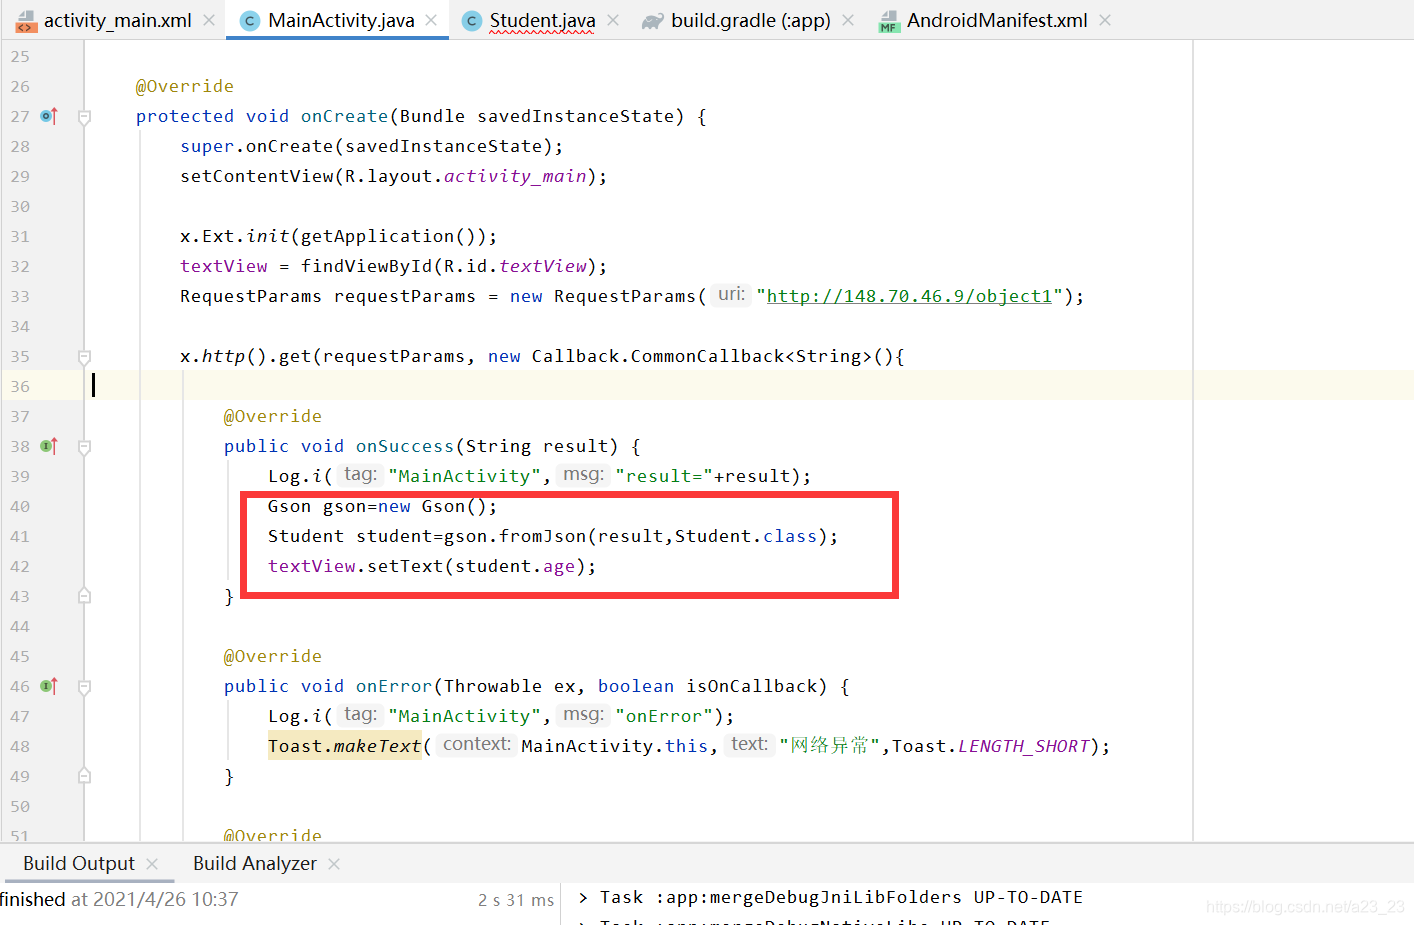Image resolution: width=1414 pixels, height=925 pixels.
Task: Click 'RequestParams requestParams' declaration on line 33
Action: [328, 296]
